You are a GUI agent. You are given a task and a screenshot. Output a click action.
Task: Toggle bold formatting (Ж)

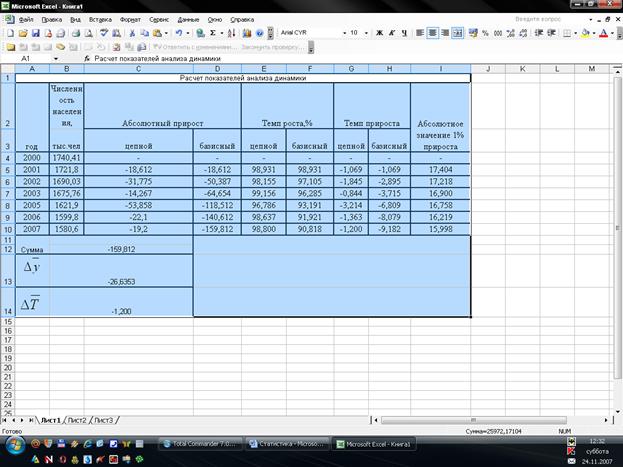tap(380, 33)
